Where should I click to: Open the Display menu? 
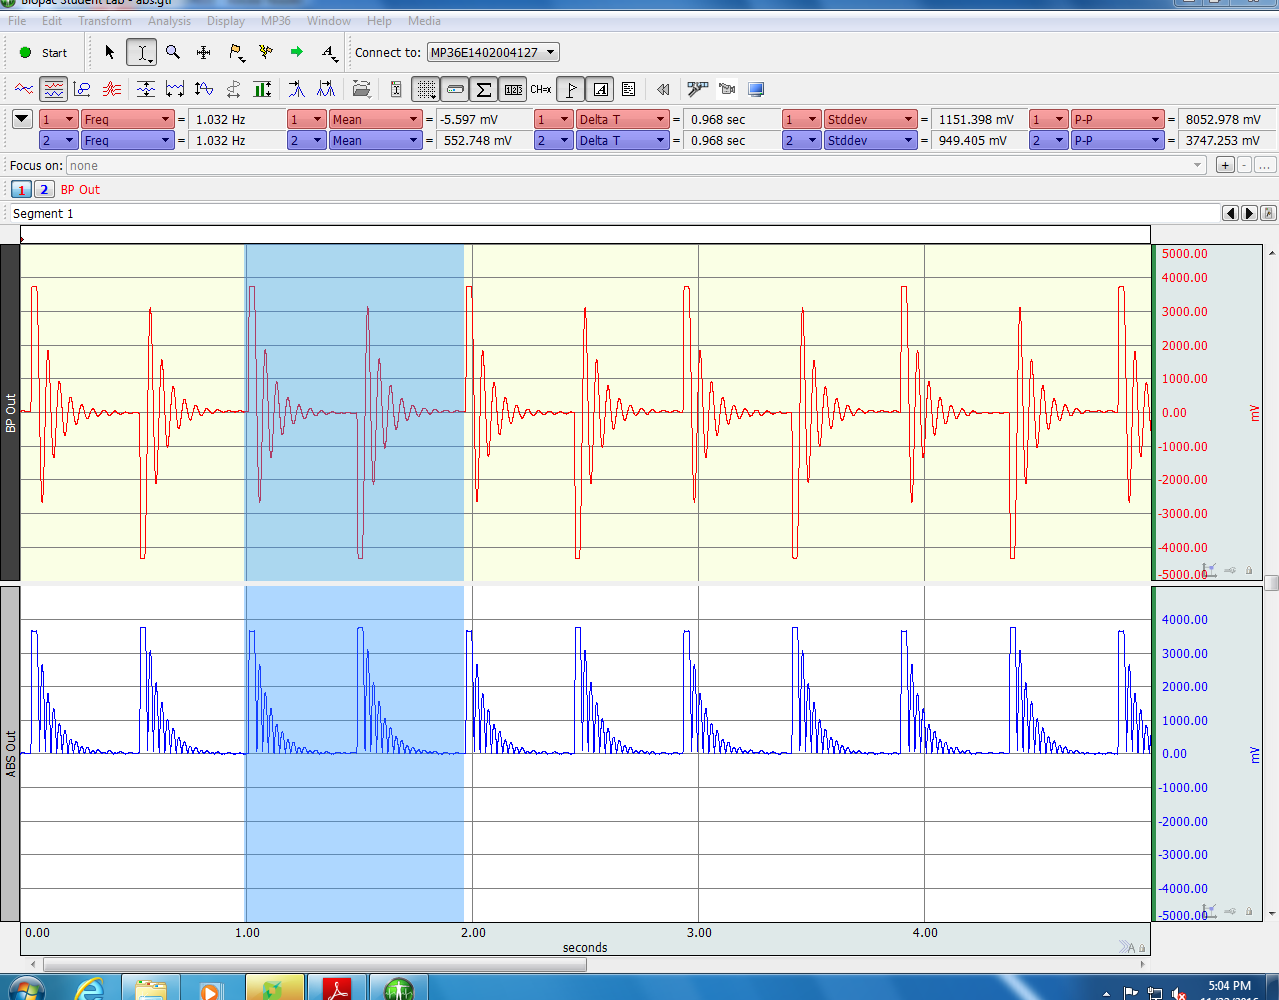(x=226, y=20)
